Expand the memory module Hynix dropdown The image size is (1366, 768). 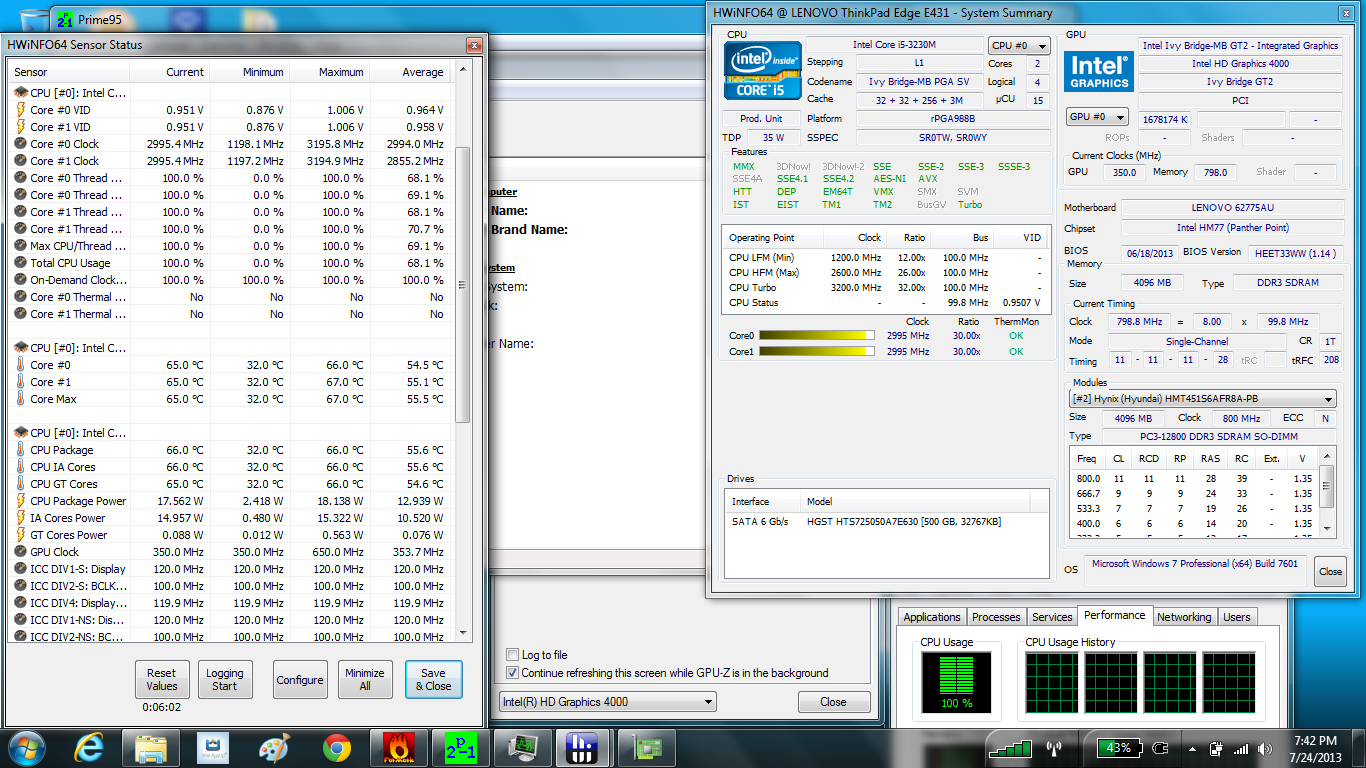[1202, 399]
